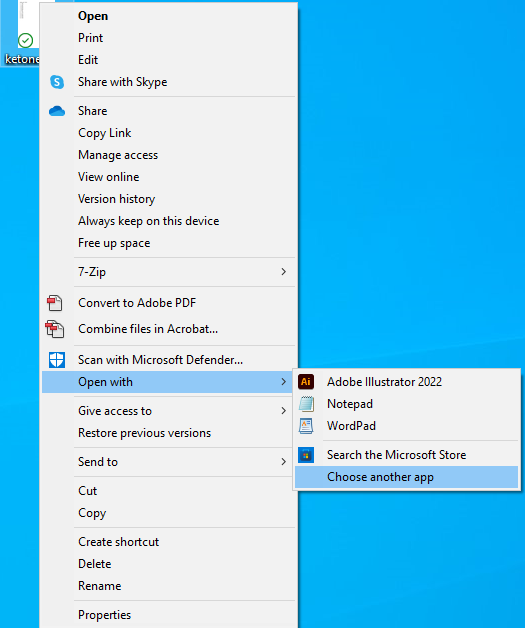Click the OneDrive cloud icon beside Share
525x628 pixels.
(57, 111)
